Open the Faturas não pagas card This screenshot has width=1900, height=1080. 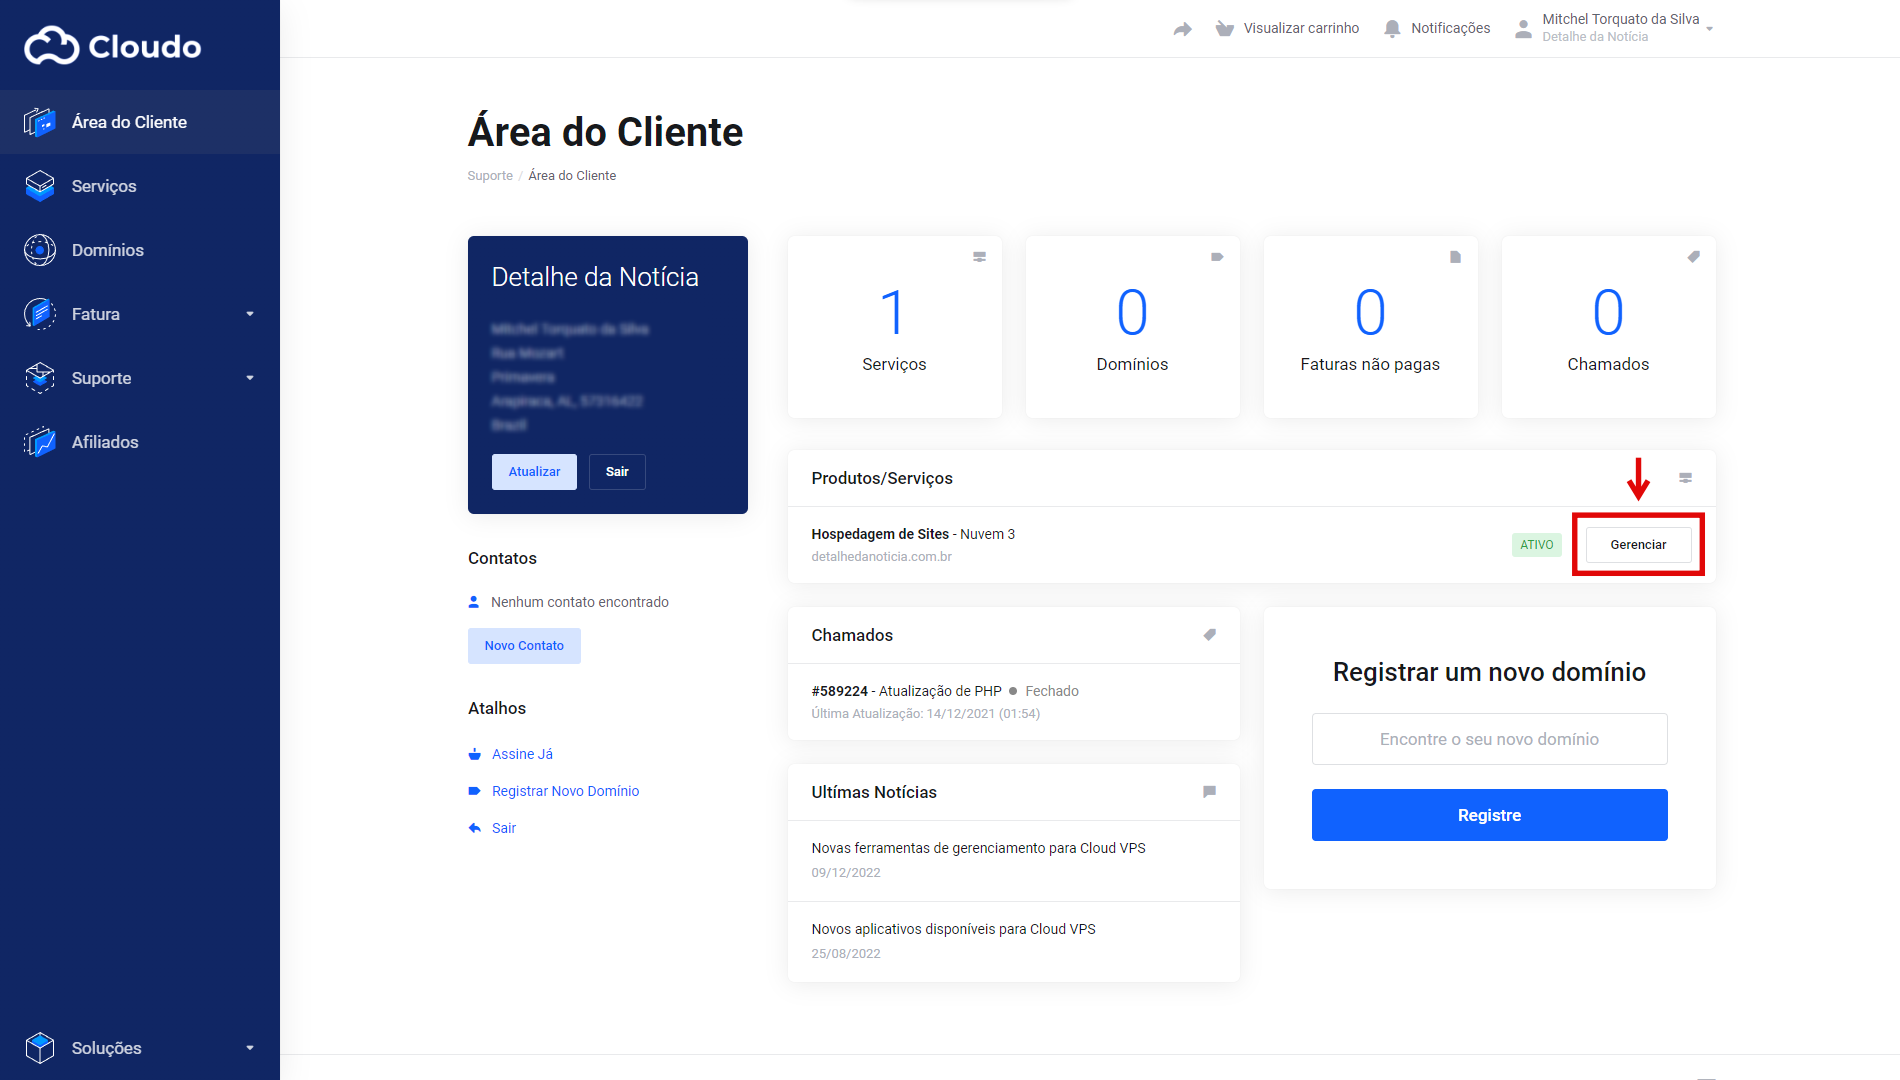(x=1370, y=327)
